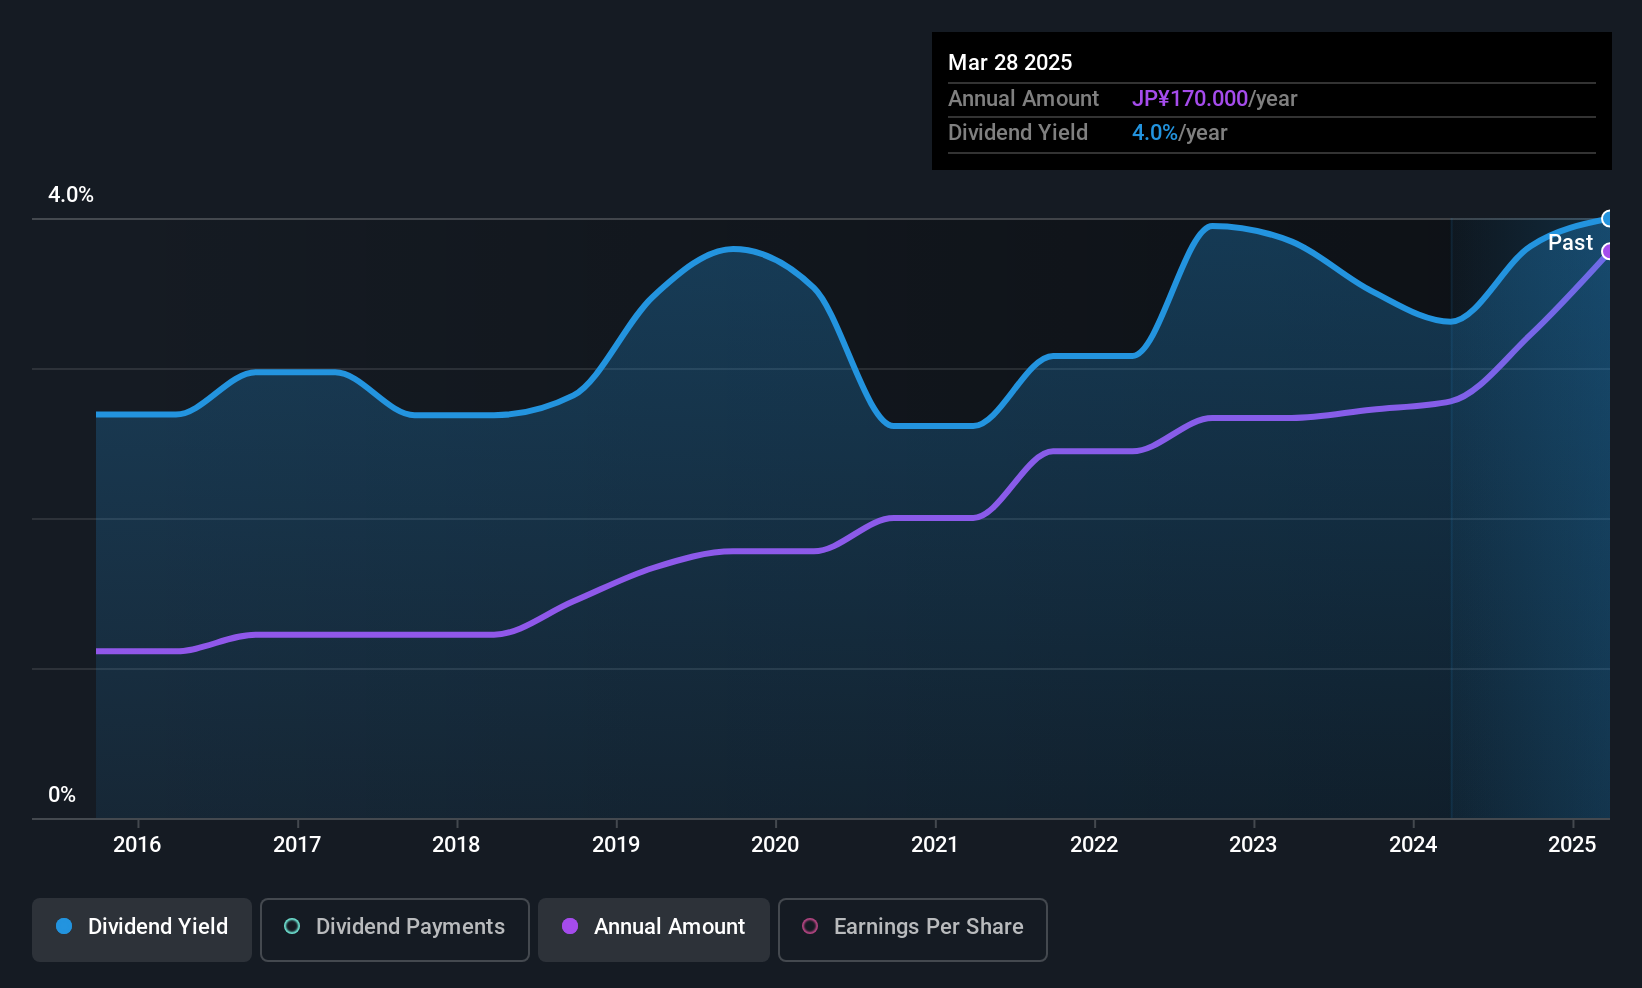Click the Earnings Per Share circle icon
This screenshot has height=988, width=1642.
click(810, 927)
